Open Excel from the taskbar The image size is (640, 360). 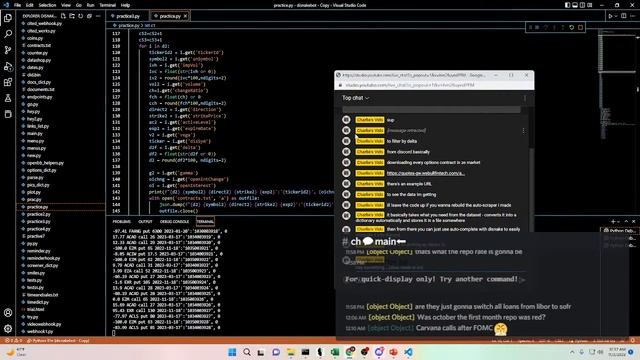tap(335, 352)
